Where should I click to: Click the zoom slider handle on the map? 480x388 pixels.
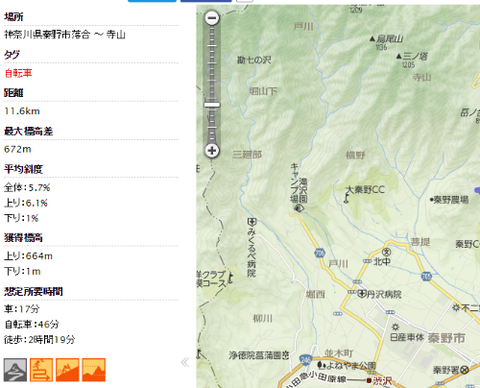212,105
